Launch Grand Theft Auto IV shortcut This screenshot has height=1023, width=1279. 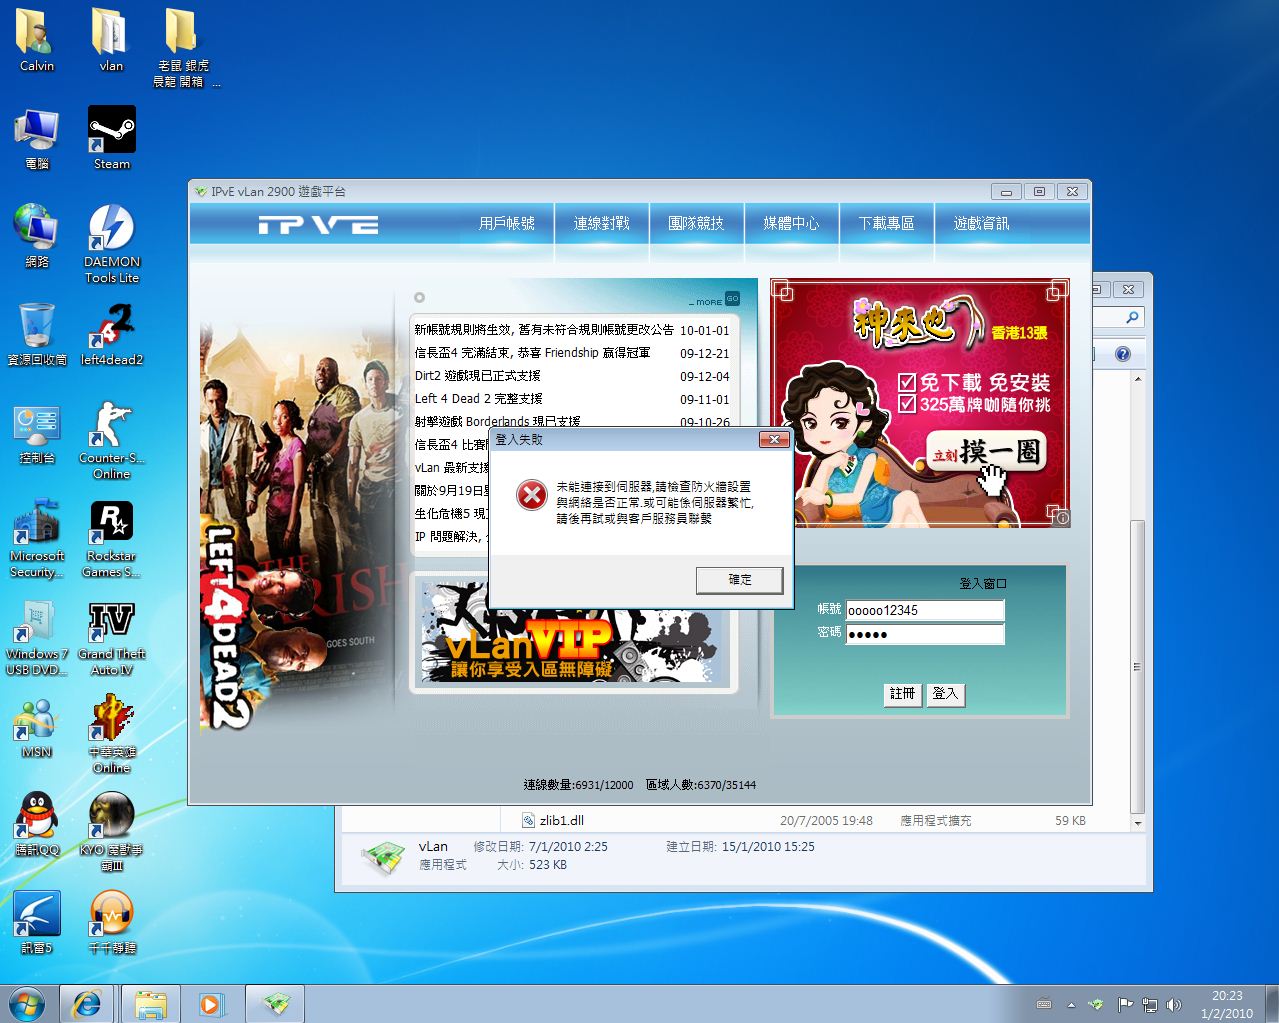point(111,622)
